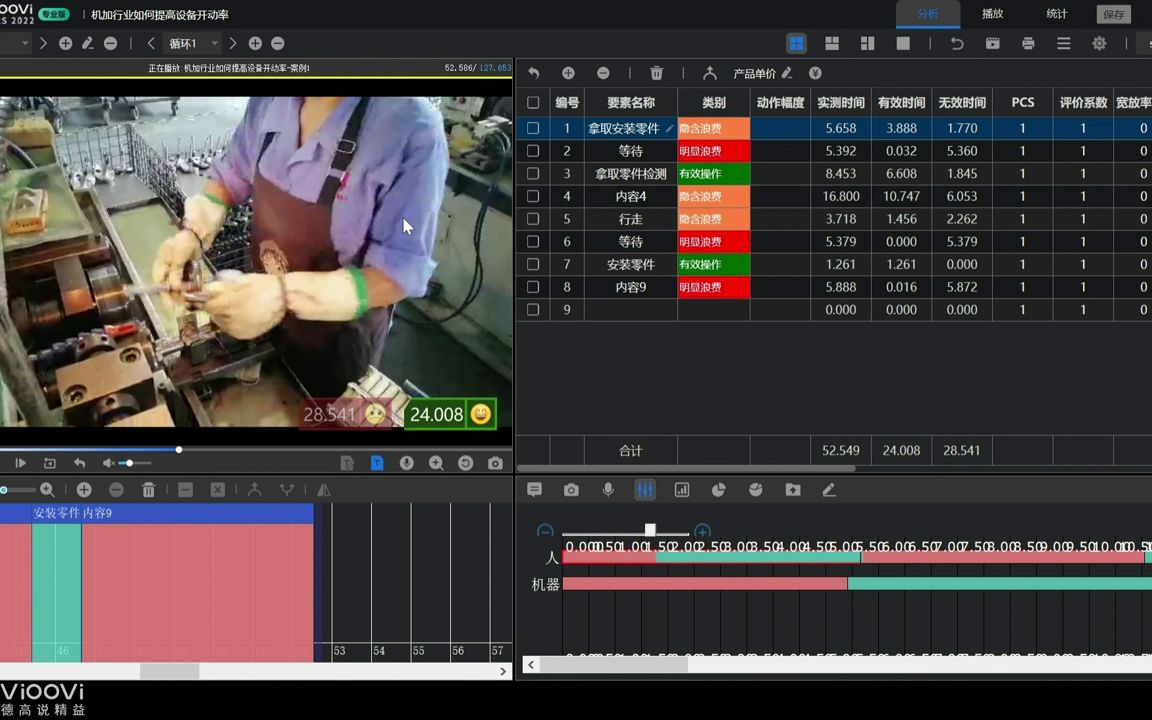The image size is (1152, 720).
Task: Switch to the 统计 tab
Action: (x=1058, y=13)
